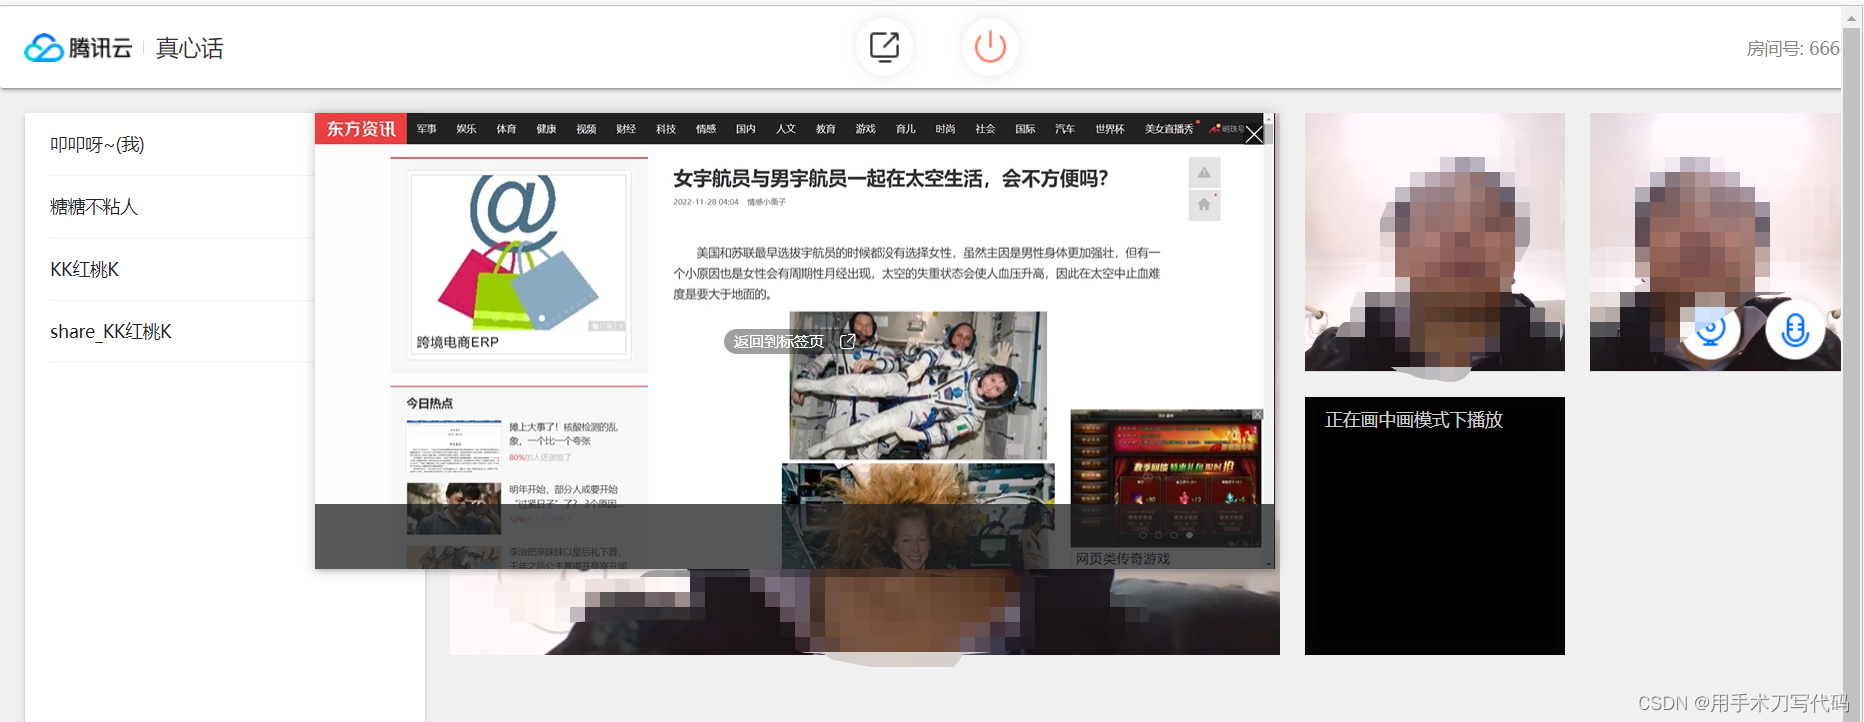Click the astronauts photo in the article

(x=918, y=385)
